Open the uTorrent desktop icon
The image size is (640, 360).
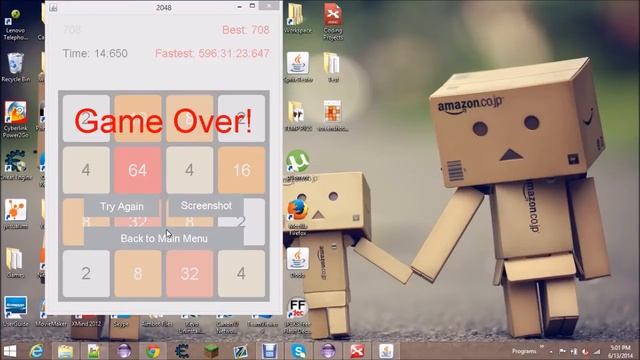(298, 166)
